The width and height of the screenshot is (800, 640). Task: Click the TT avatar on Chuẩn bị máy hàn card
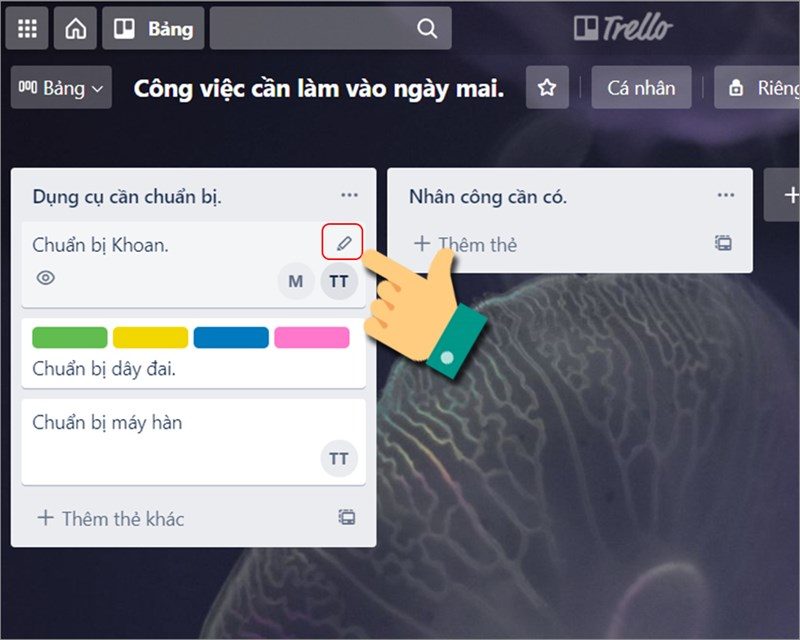339,458
